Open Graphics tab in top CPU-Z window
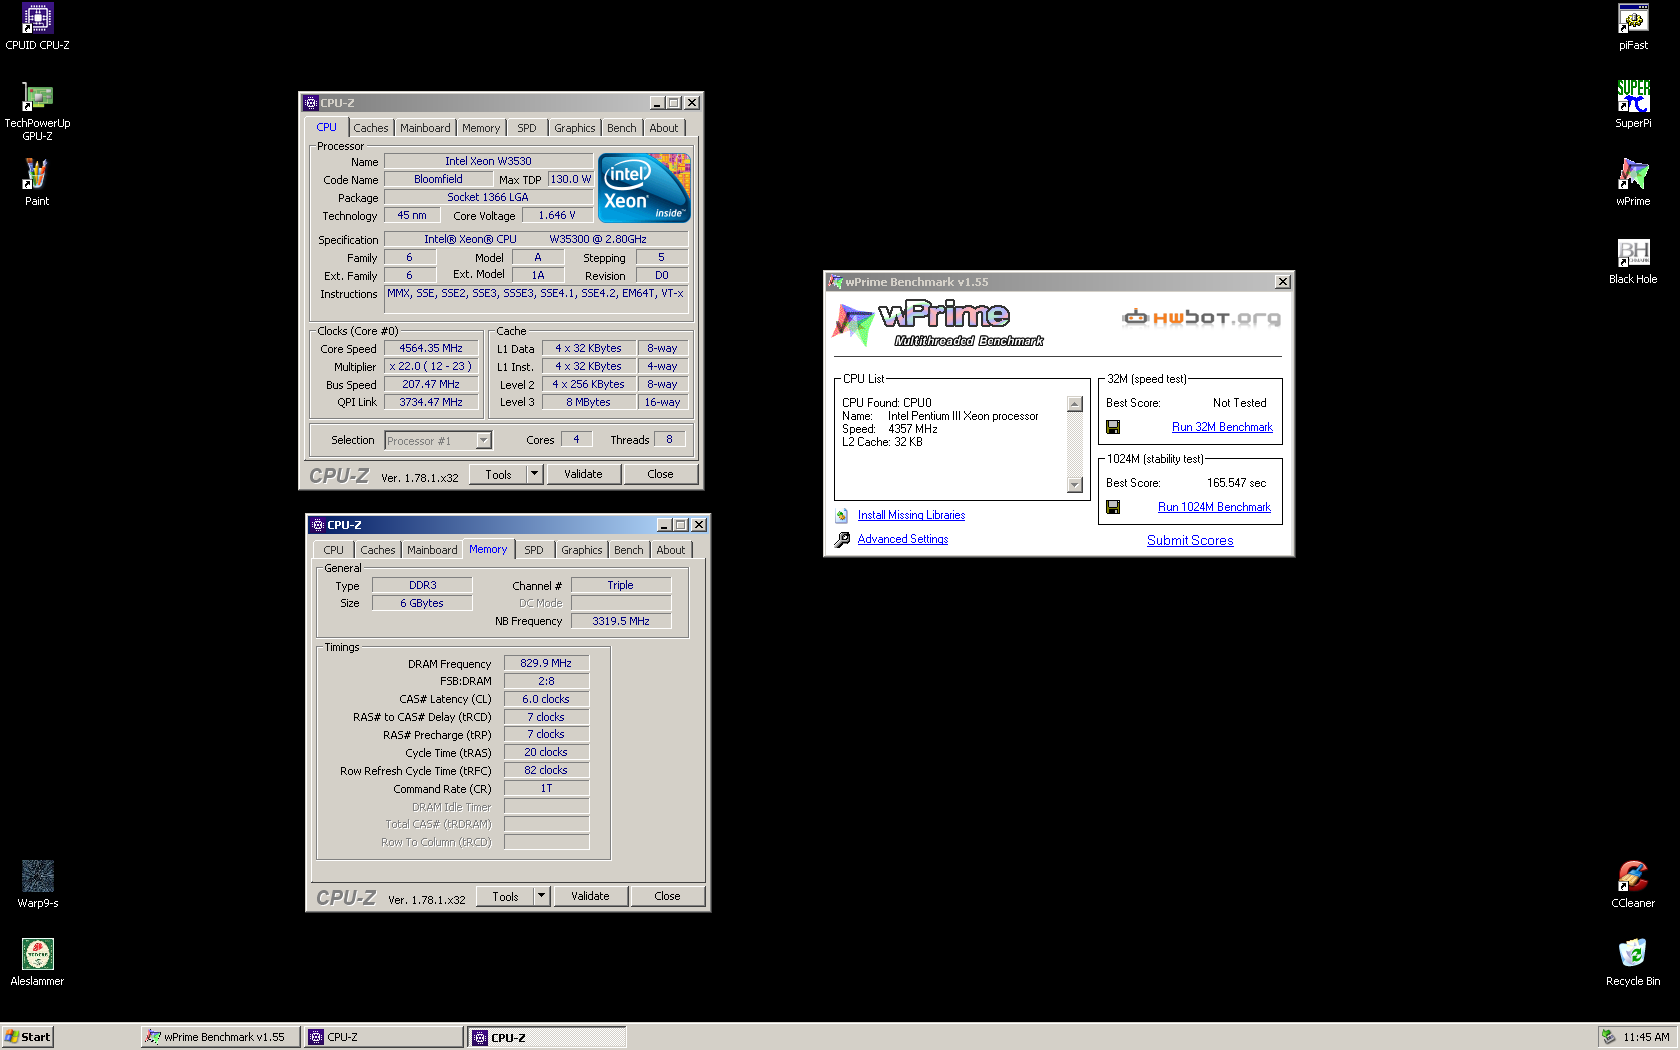 [575, 128]
